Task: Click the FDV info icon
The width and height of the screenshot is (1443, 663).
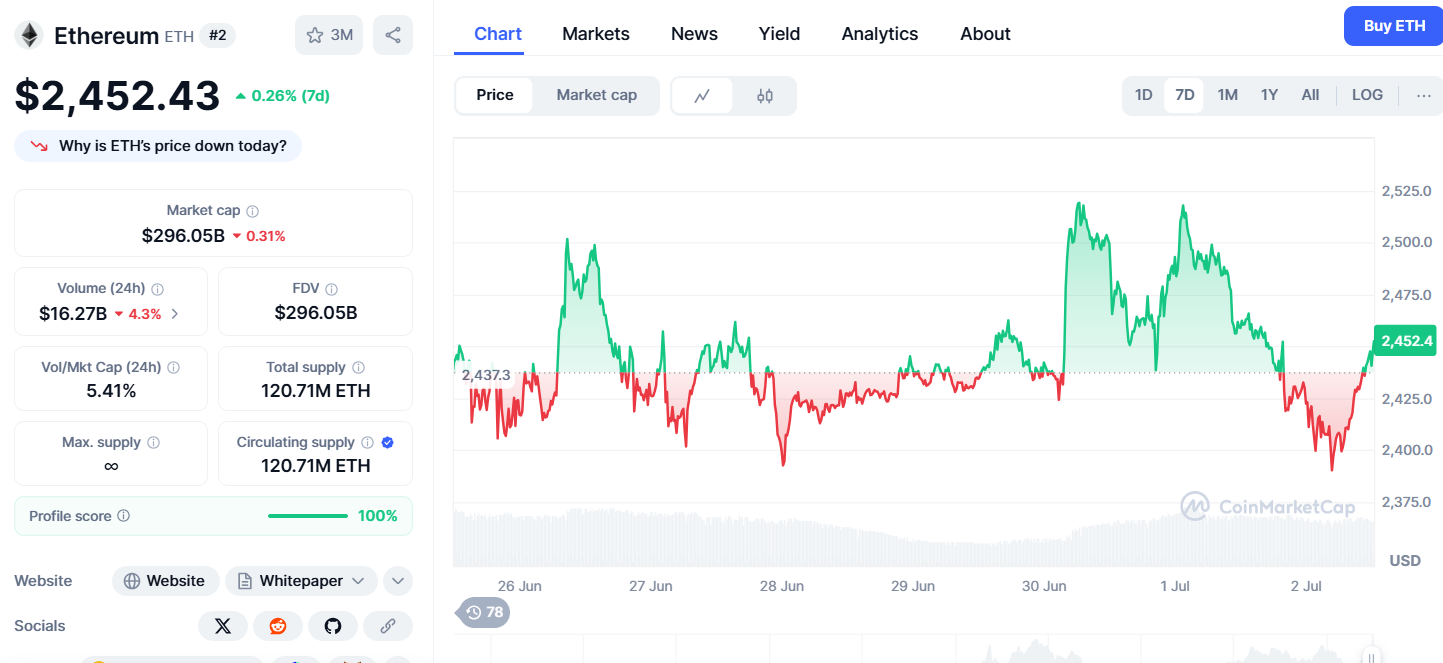Action: [332, 289]
